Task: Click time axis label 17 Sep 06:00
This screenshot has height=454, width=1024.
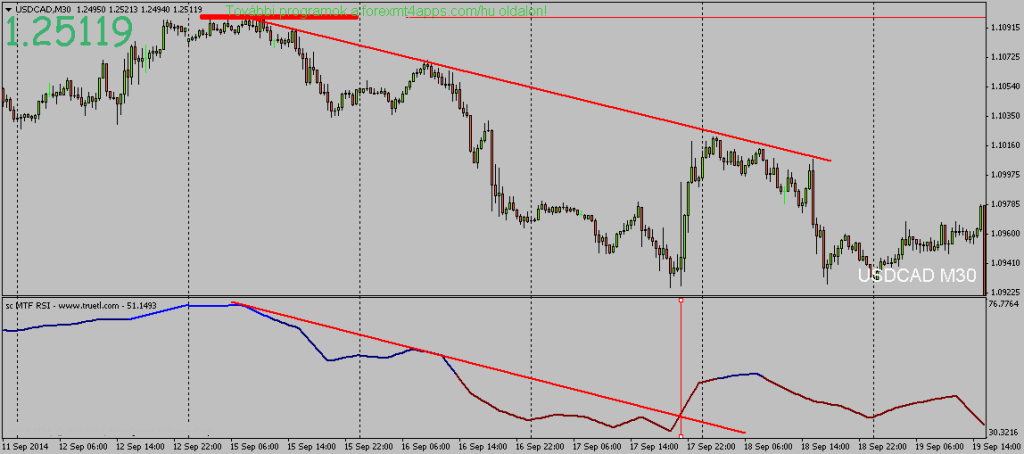Action: point(600,447)
